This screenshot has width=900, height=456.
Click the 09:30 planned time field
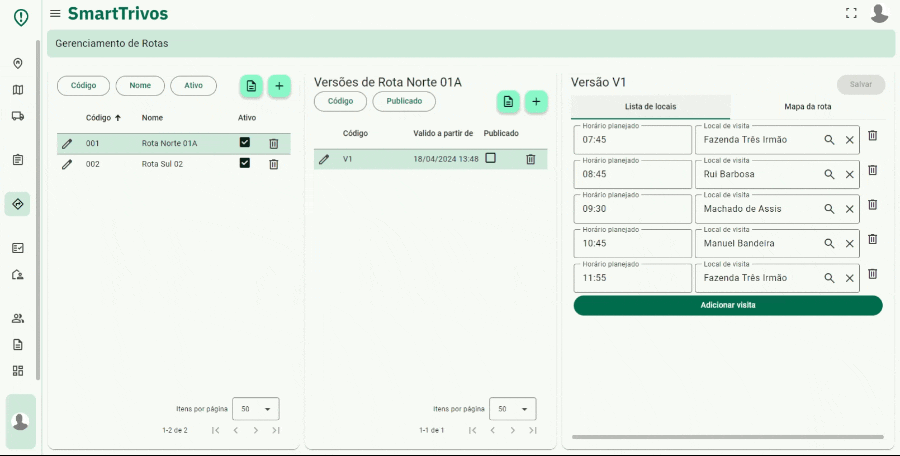click(x=633, y=209)
